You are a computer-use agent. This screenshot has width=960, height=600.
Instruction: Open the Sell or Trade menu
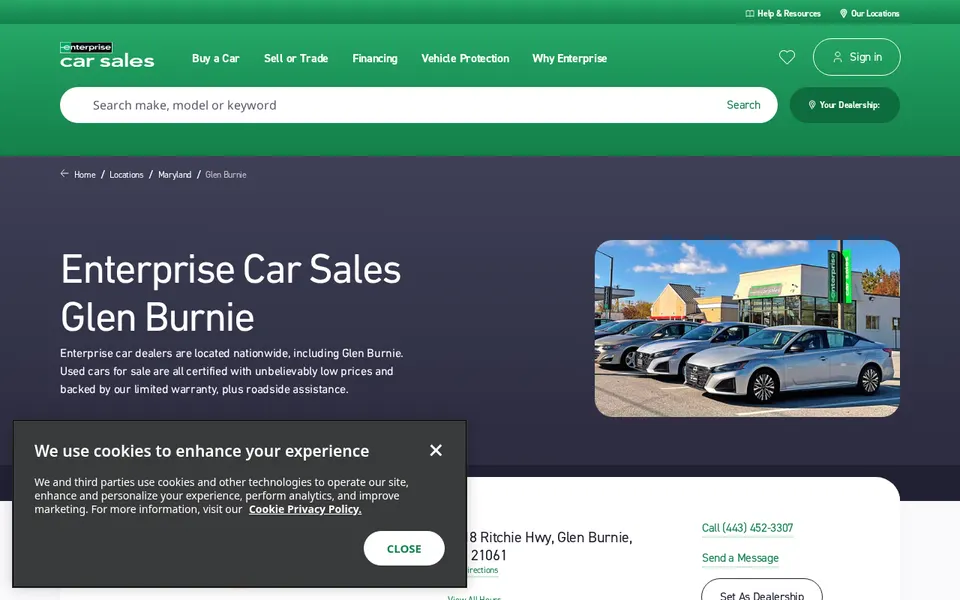tap(296, 58)
